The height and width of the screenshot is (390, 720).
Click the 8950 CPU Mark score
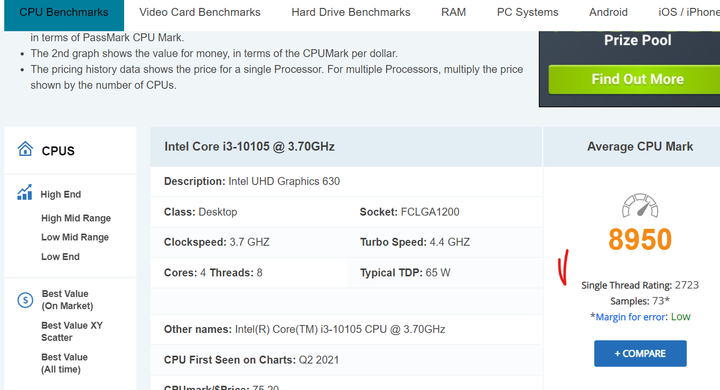640,239
